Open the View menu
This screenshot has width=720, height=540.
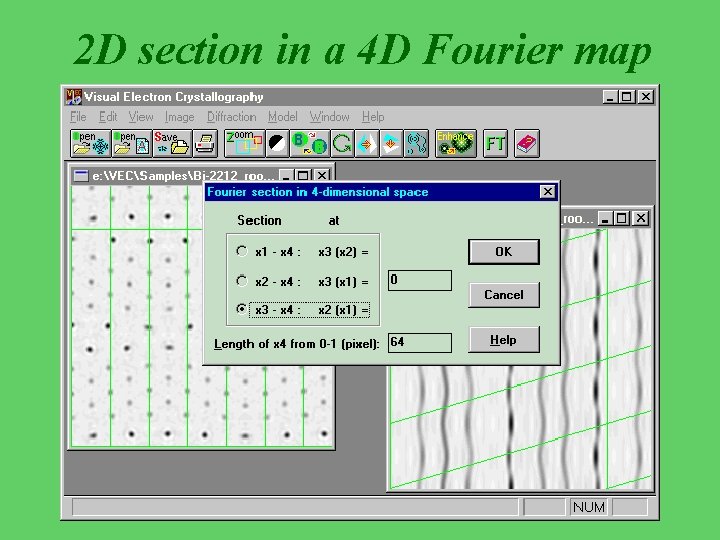pos(141,117)
